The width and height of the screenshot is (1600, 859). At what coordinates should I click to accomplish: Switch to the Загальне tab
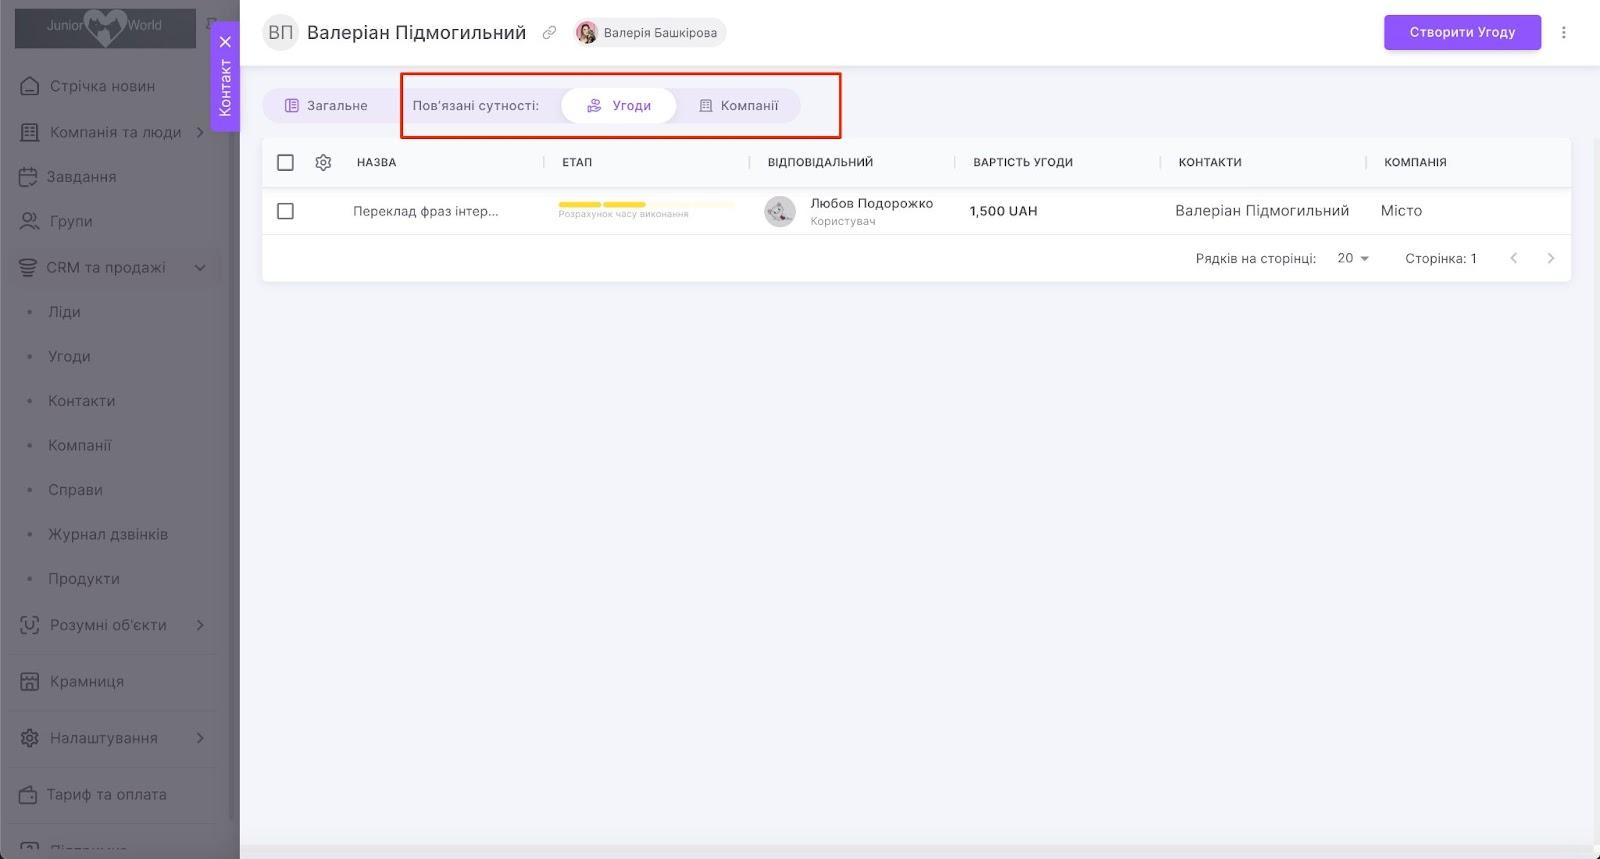pos(326,106)
